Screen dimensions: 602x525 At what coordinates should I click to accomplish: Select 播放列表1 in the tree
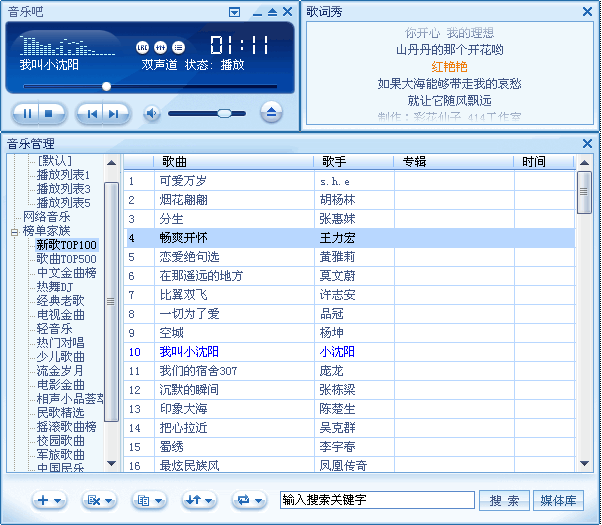point(63,175)
